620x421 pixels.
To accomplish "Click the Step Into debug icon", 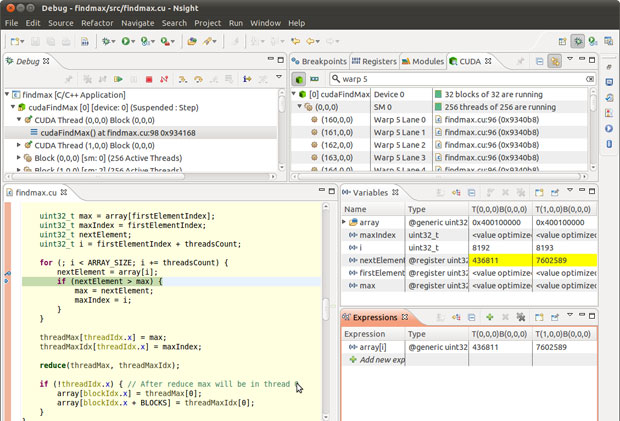I will [182, 79].
